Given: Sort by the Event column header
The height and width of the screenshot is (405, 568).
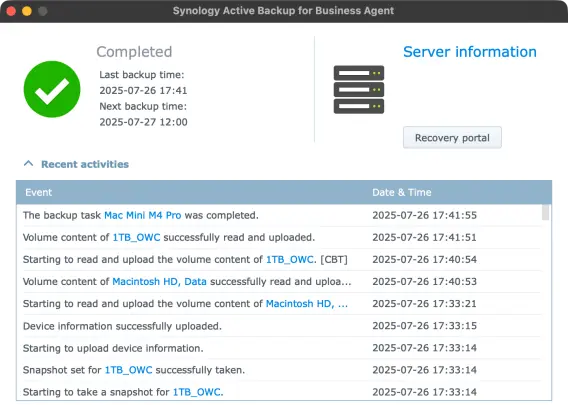Looking at the screenshot, I should [x=38, y=192].
